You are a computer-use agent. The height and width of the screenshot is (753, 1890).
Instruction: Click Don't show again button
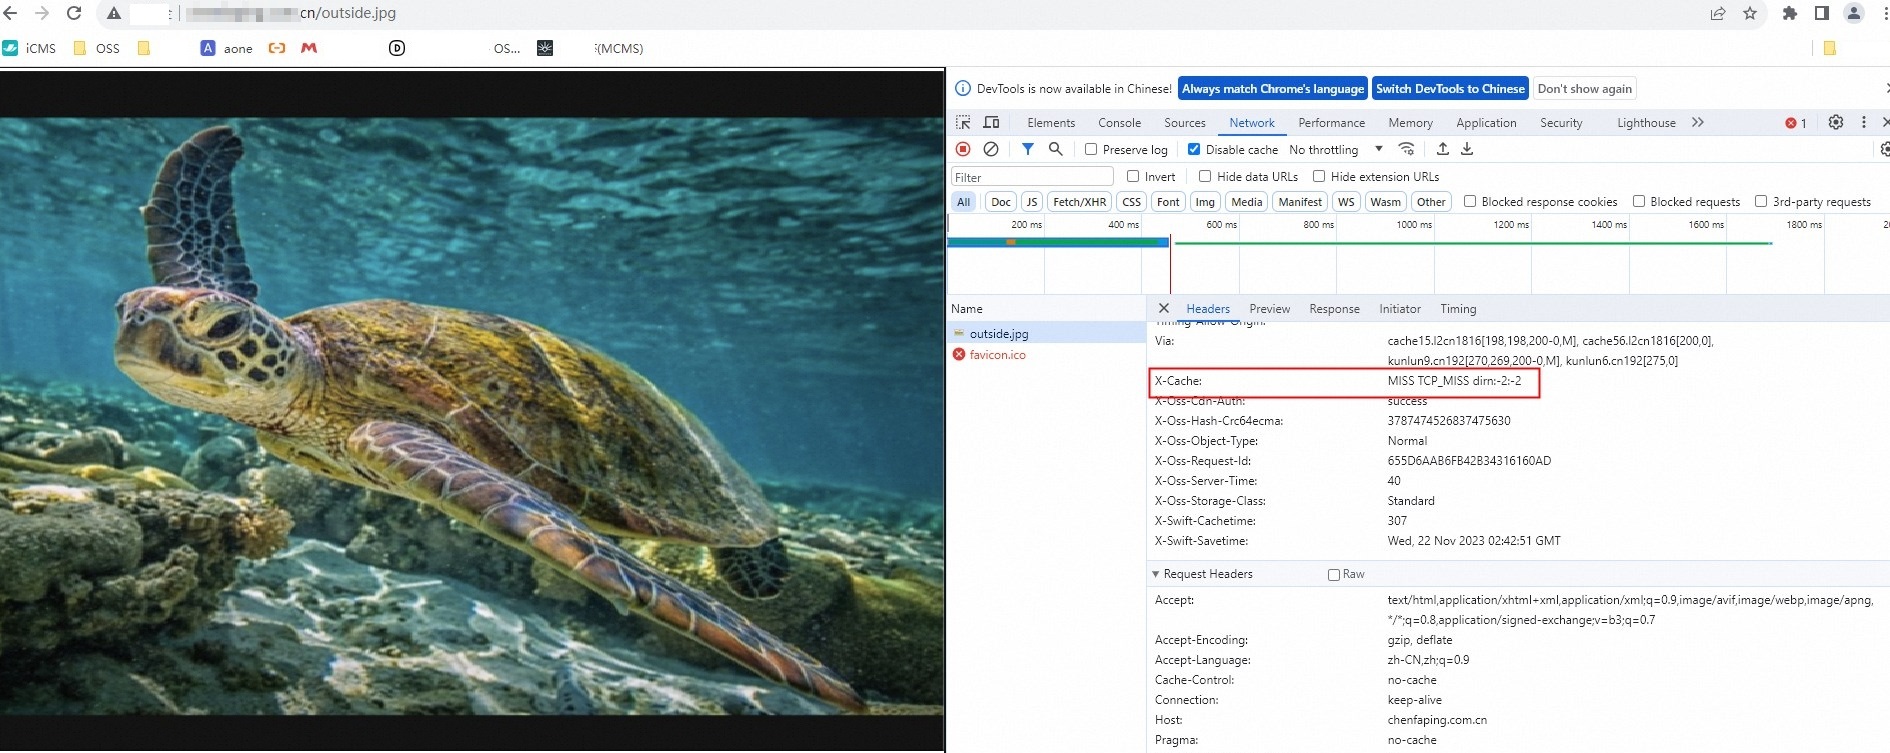tap(1585, 89)
